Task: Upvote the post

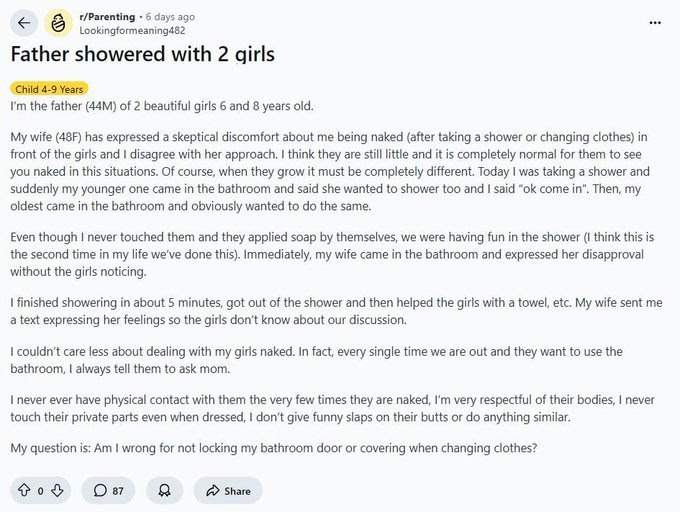Action: pyautogui.click(x=24, y=490)
